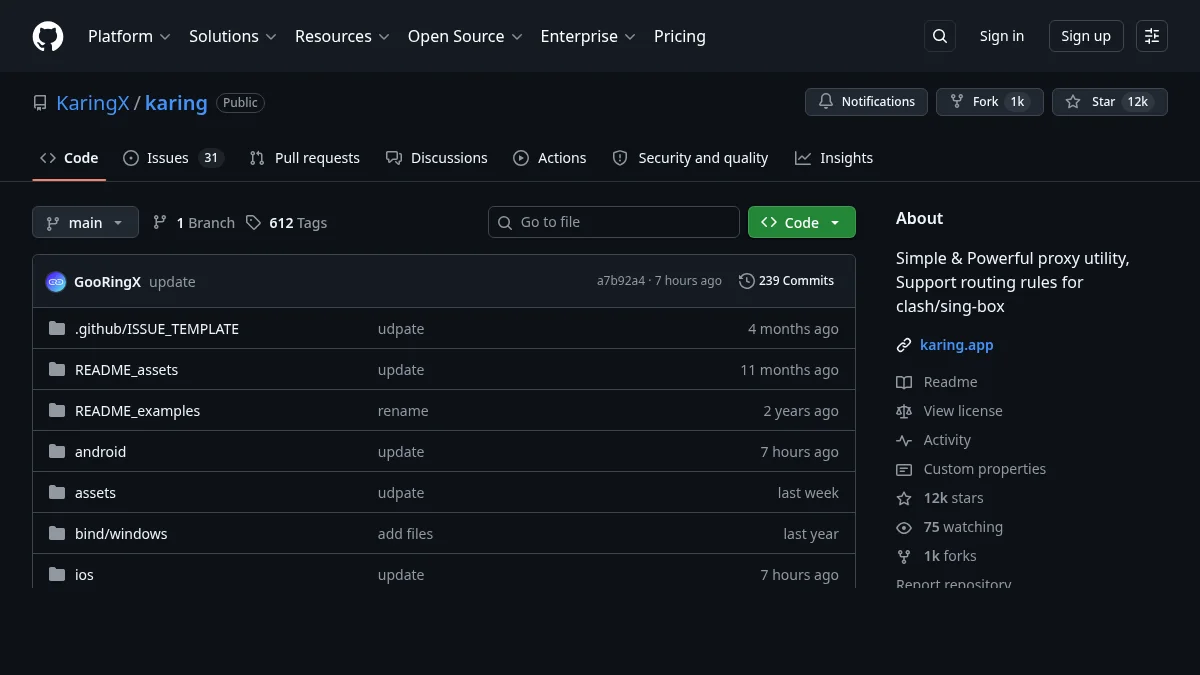The height and width of the screenshot is (675, 1200).
Task: Expand the Open Source menu
Action: point(465,36)
